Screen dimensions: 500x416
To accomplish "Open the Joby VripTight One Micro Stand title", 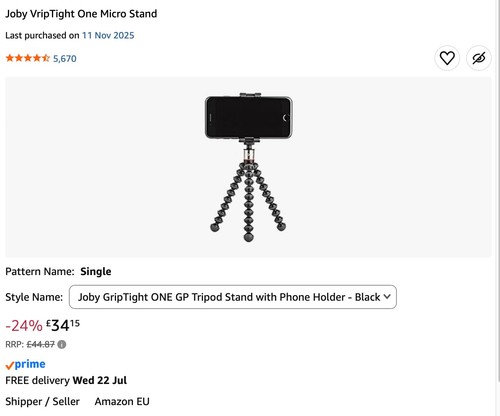I will click(x=81, y=14).
